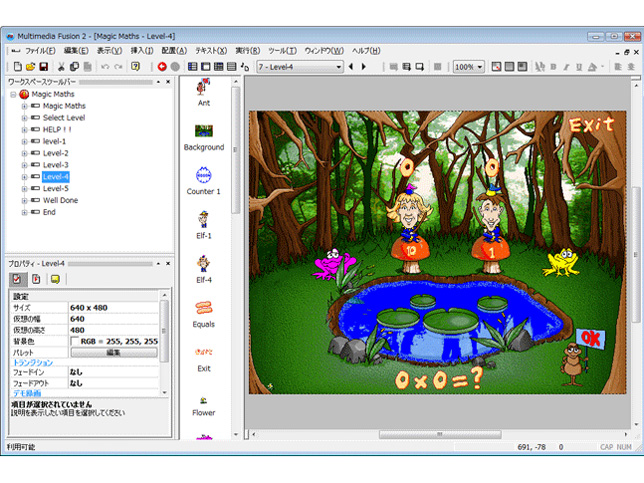
Task: Click the Open folder toolbar icon
Action: coord(30,67)
